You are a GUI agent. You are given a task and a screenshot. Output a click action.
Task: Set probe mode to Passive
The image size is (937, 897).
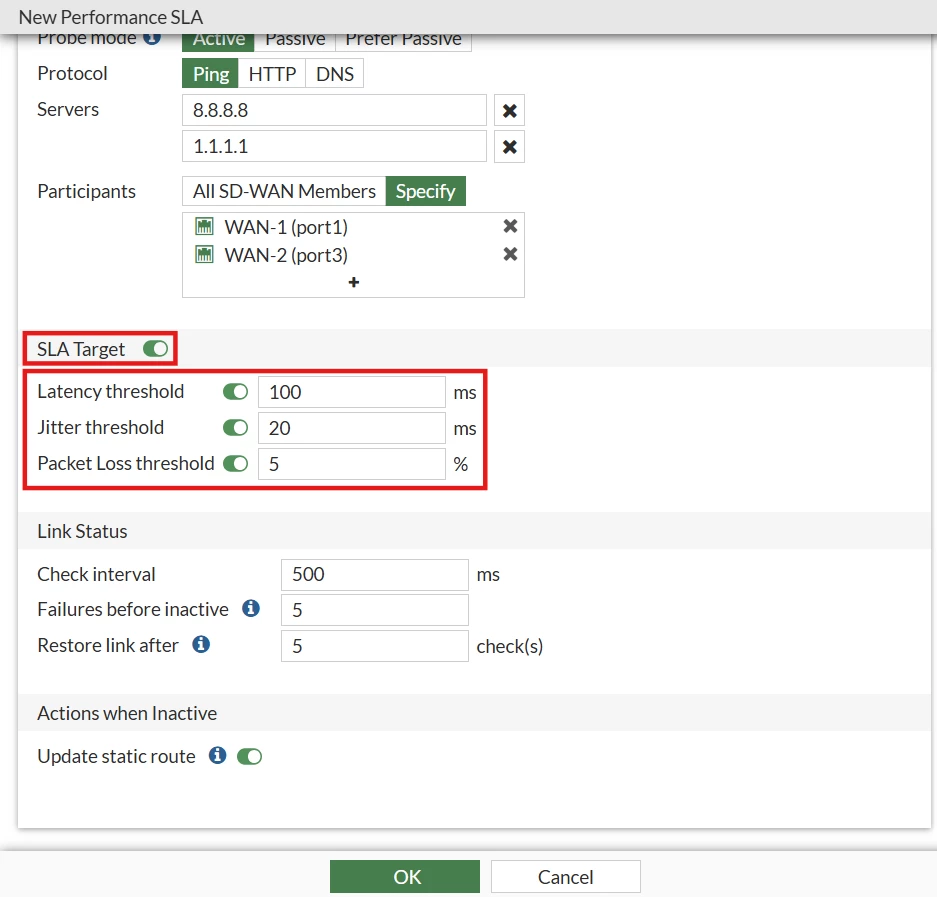tap(295, 41)
